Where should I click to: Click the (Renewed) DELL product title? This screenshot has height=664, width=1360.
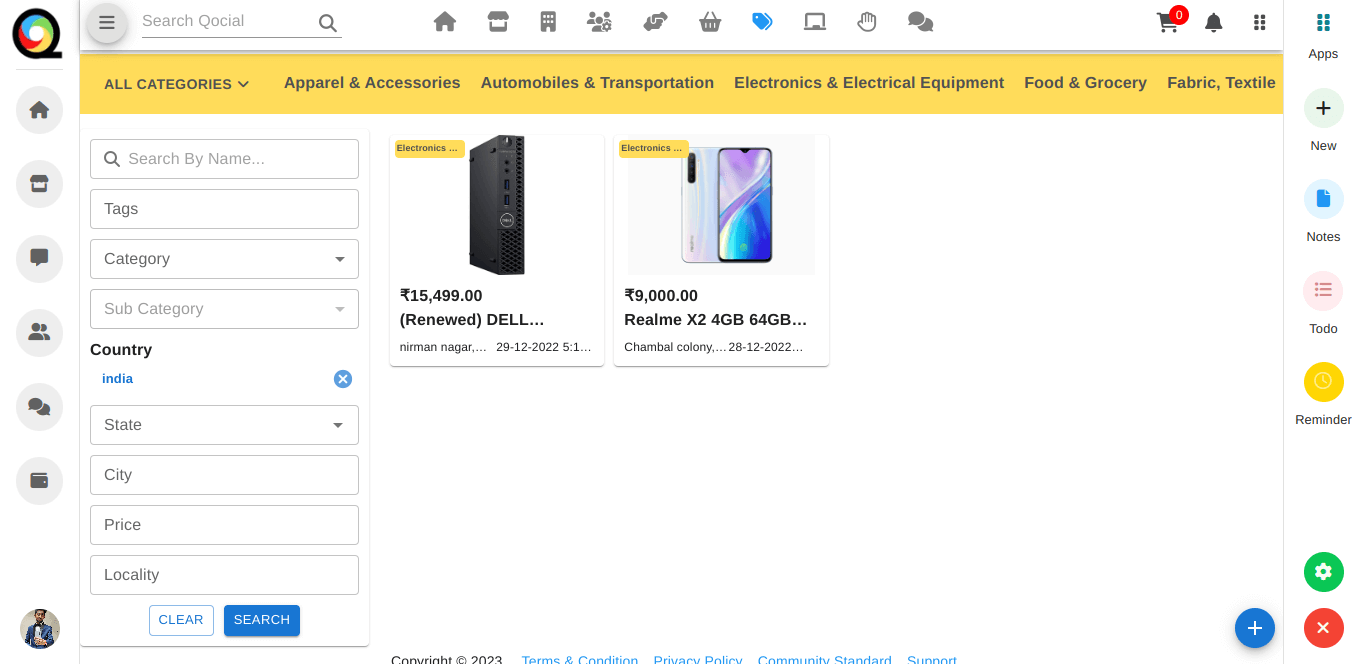[472, 320]
